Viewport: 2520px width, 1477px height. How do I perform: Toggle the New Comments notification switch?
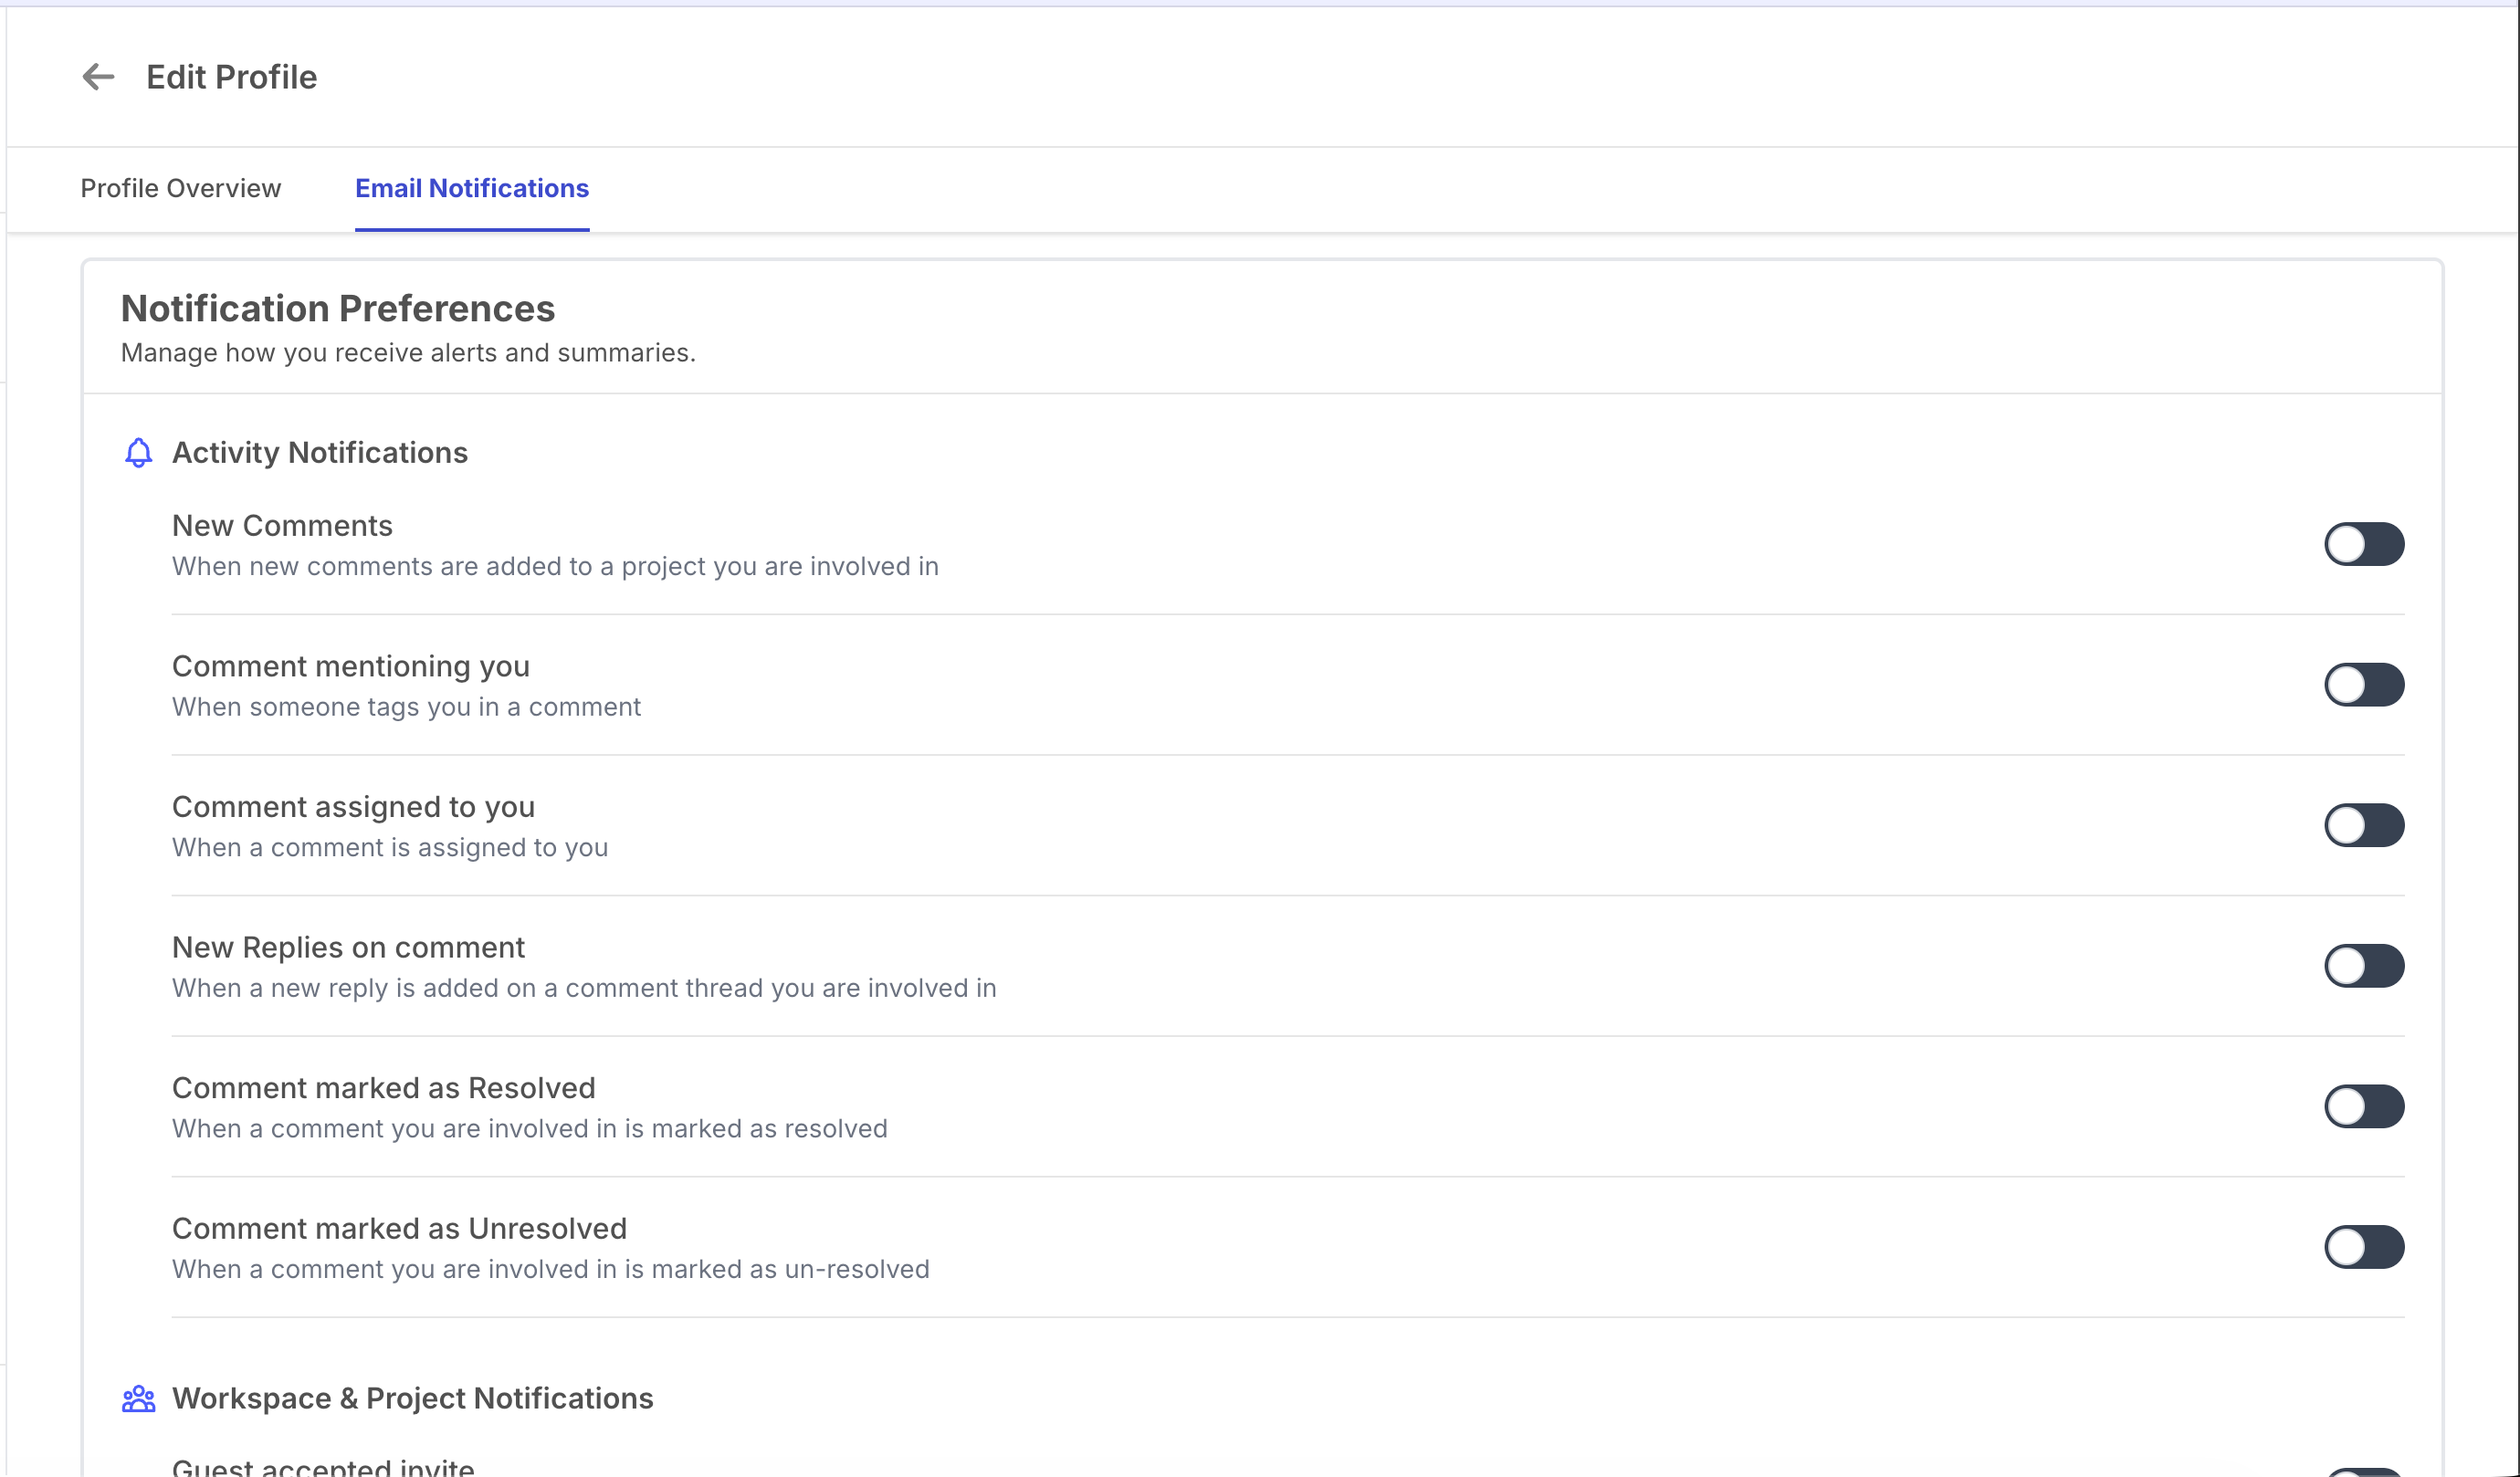2363,544
